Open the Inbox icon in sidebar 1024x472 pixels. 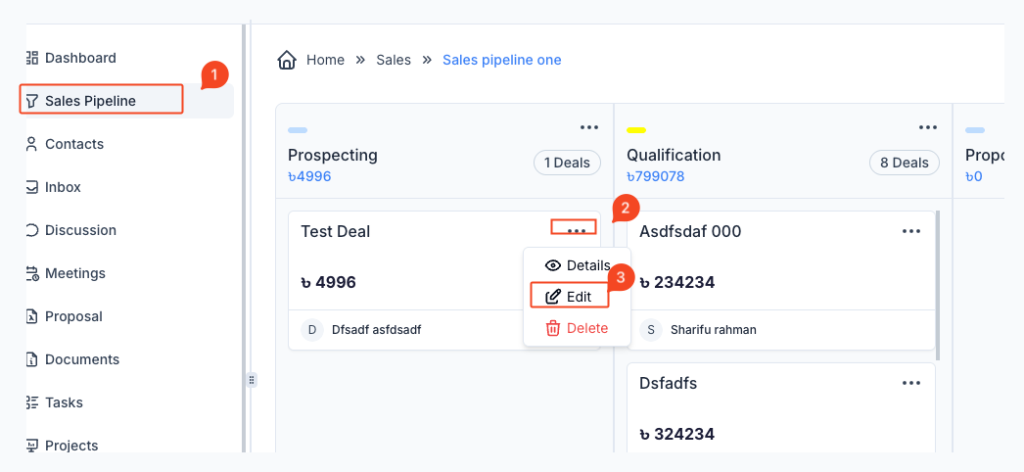[32, 187]
